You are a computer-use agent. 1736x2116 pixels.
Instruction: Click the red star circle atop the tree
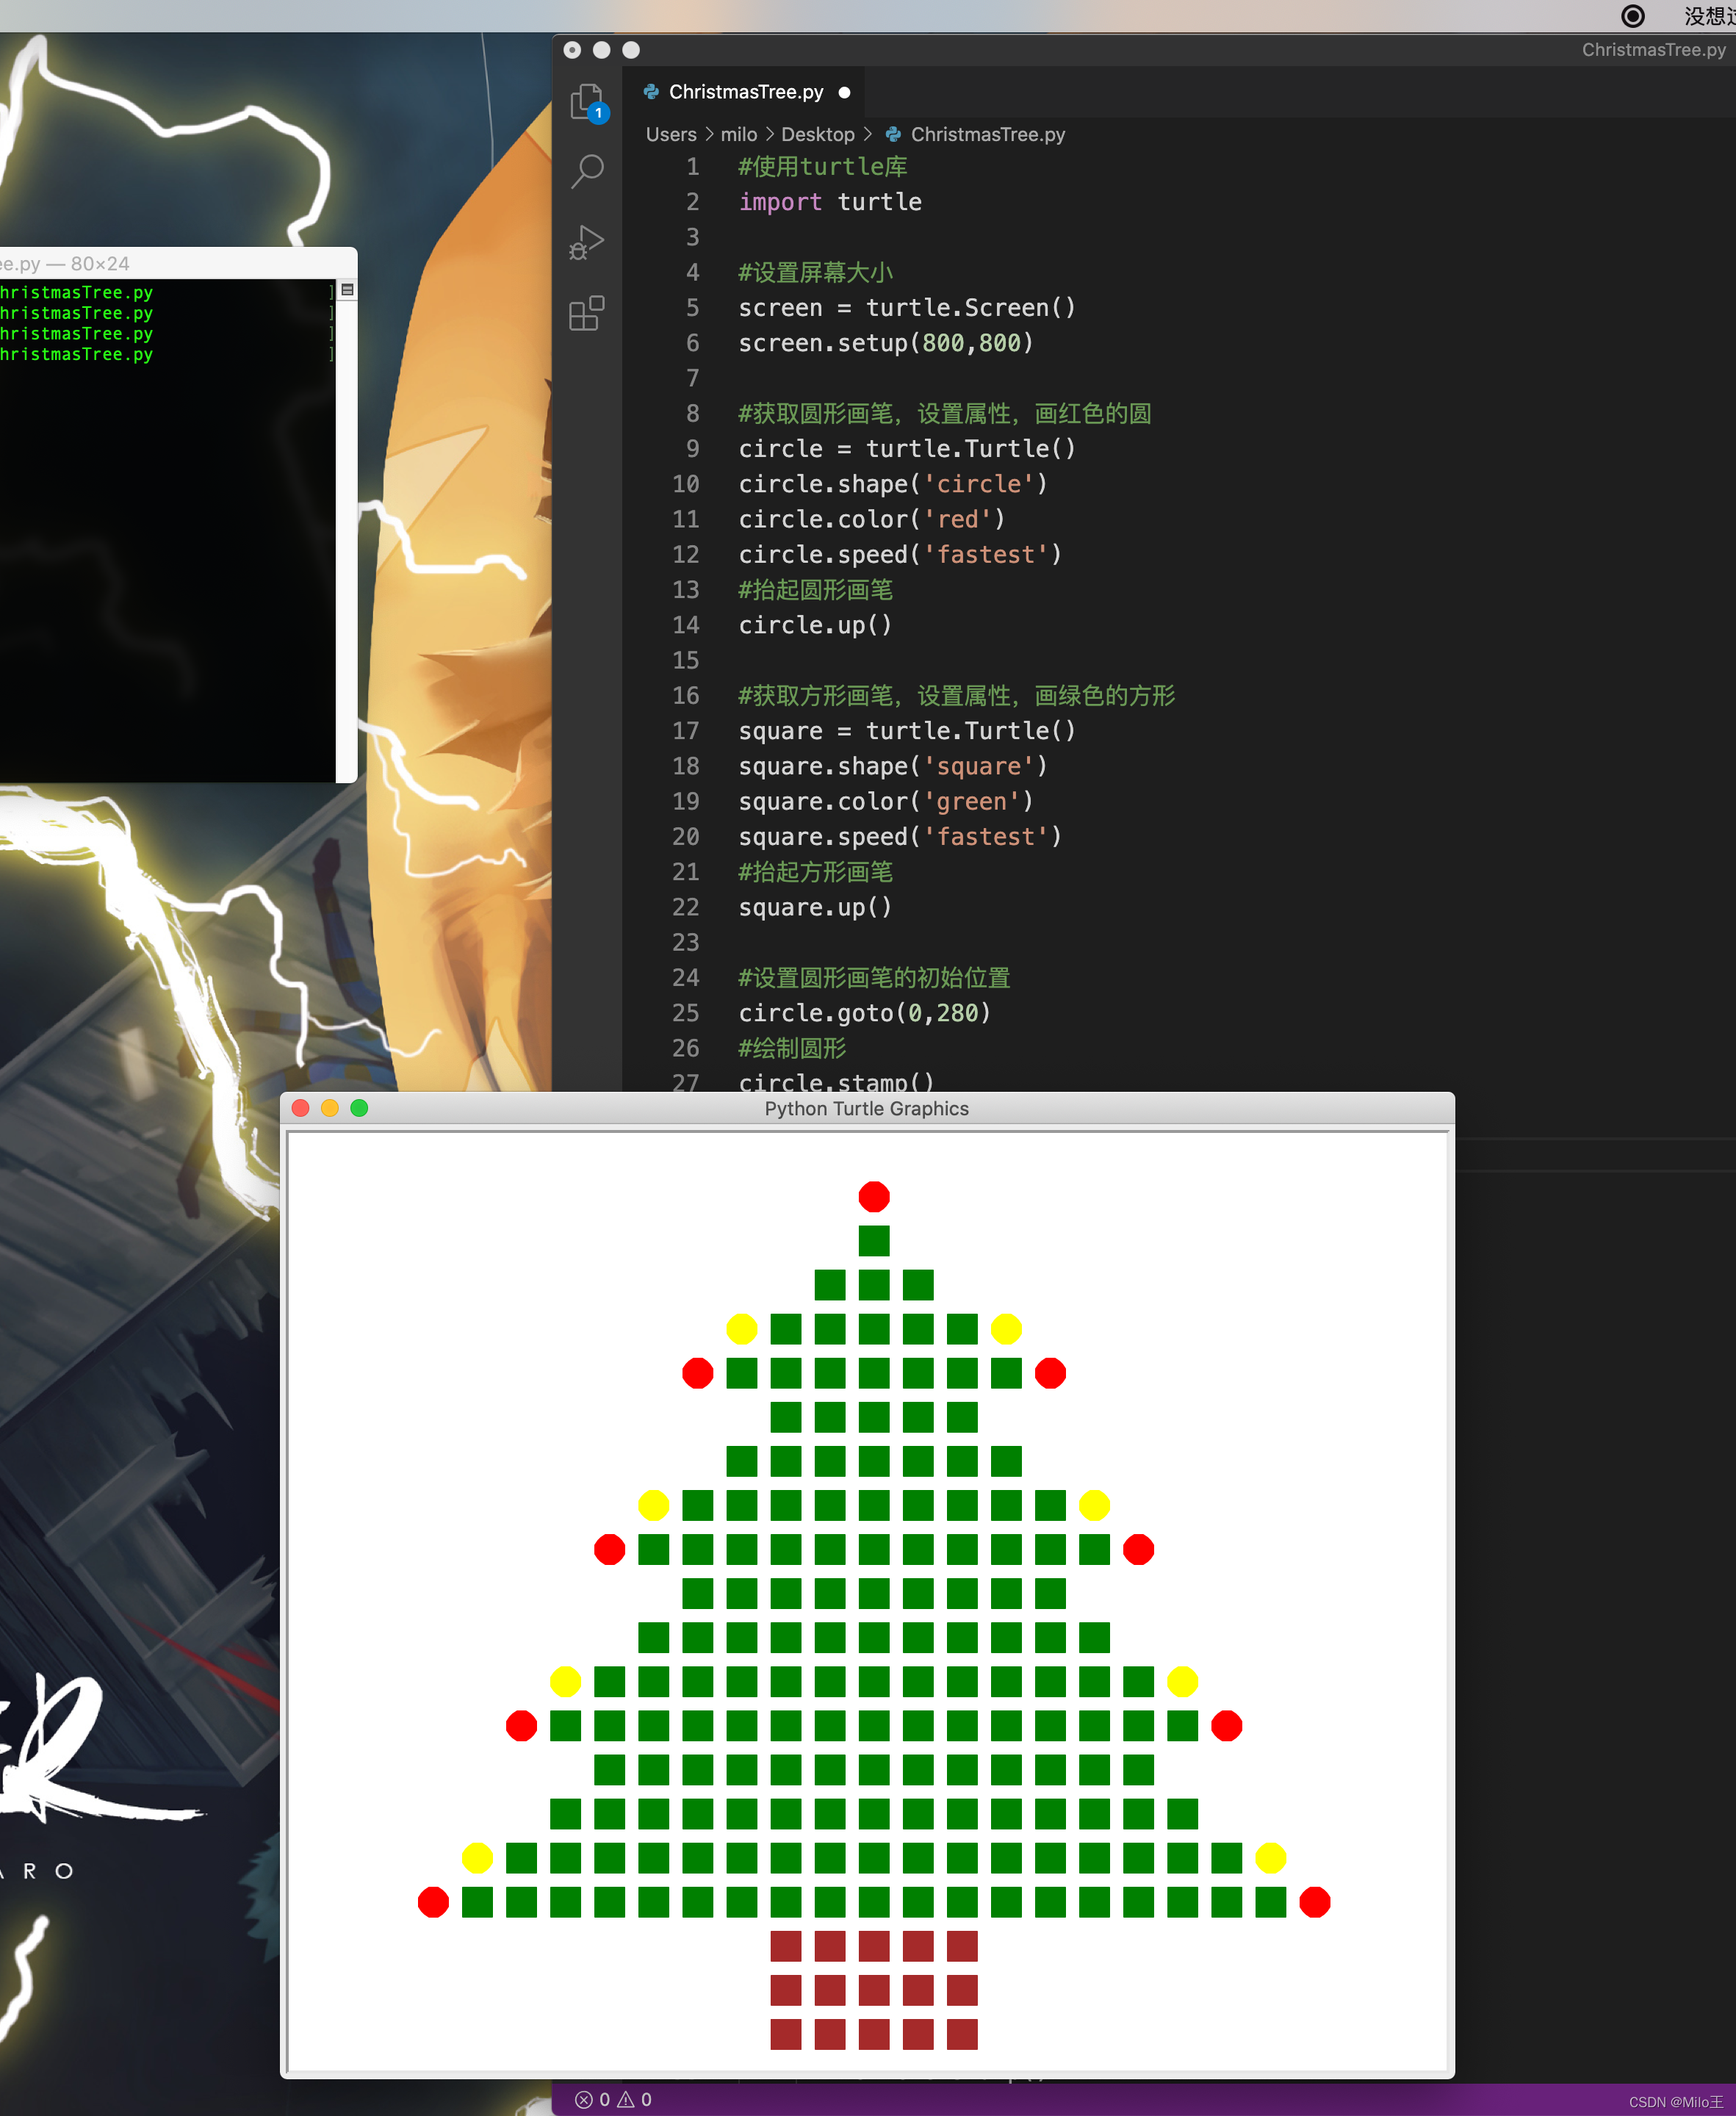pos(873,1196)
